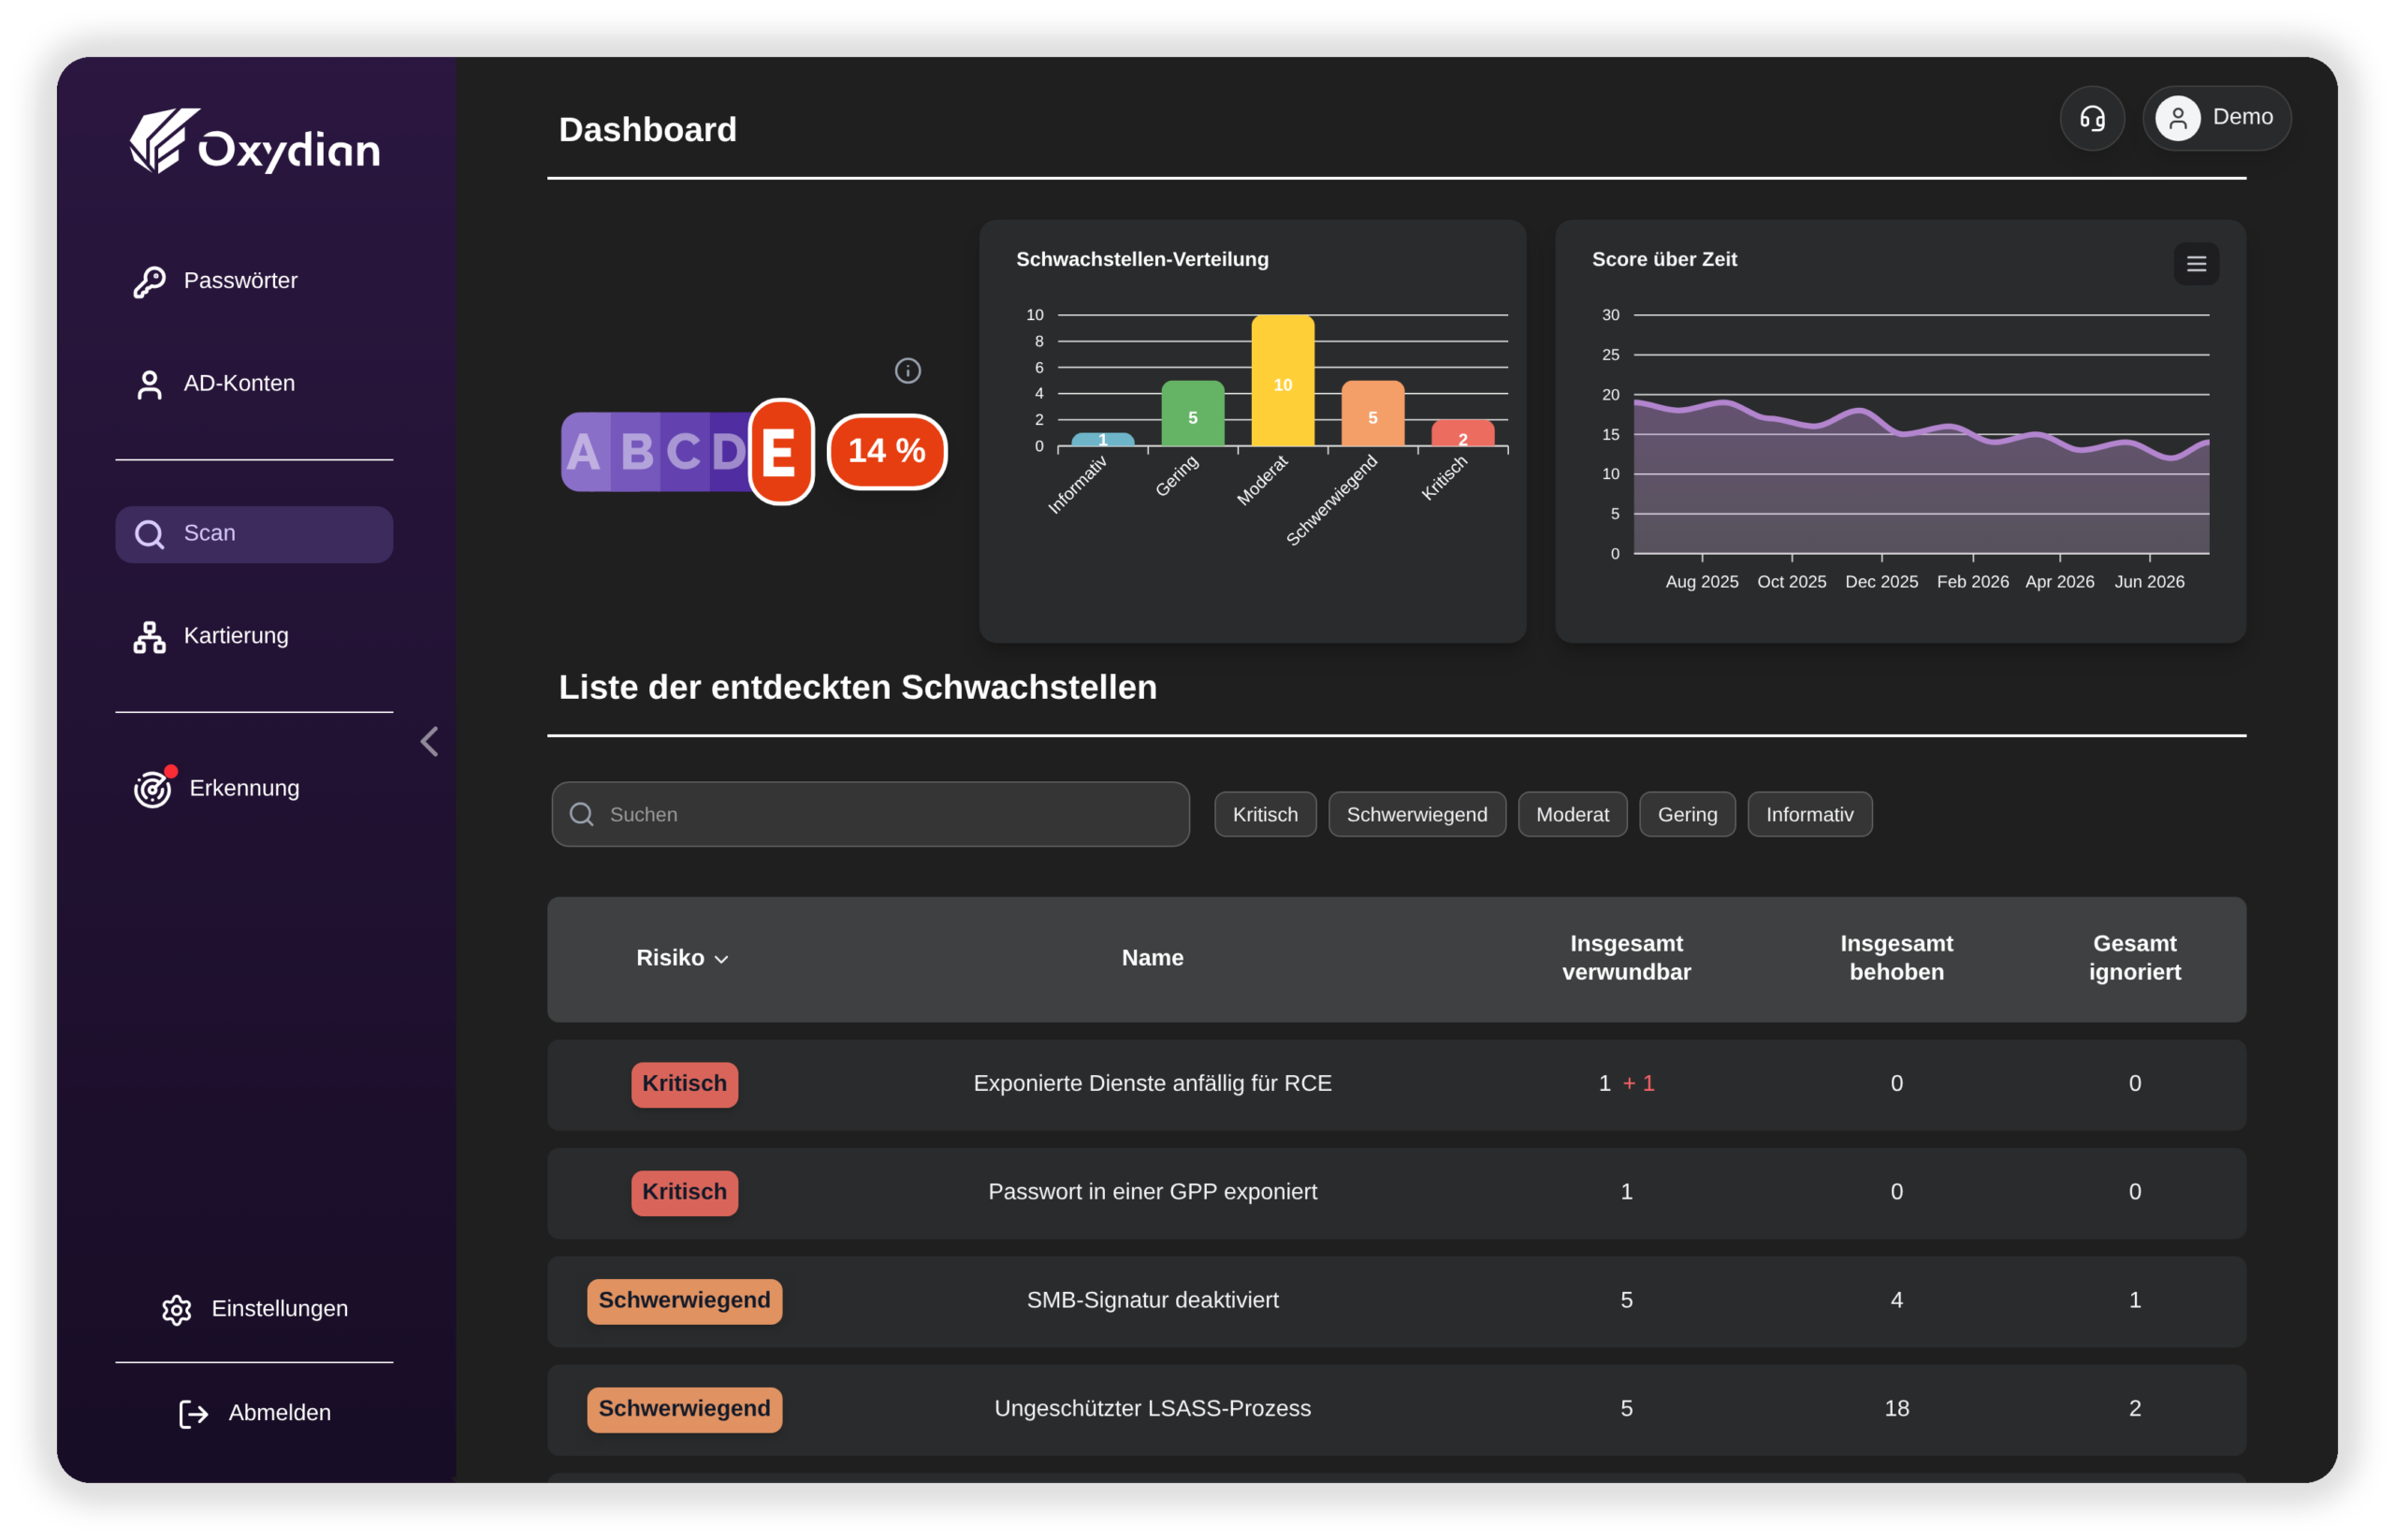2395x1540 pixels.
Task: Click Schwerwiegend badge on SMB-Signatur row
Action: point(684,1301)
